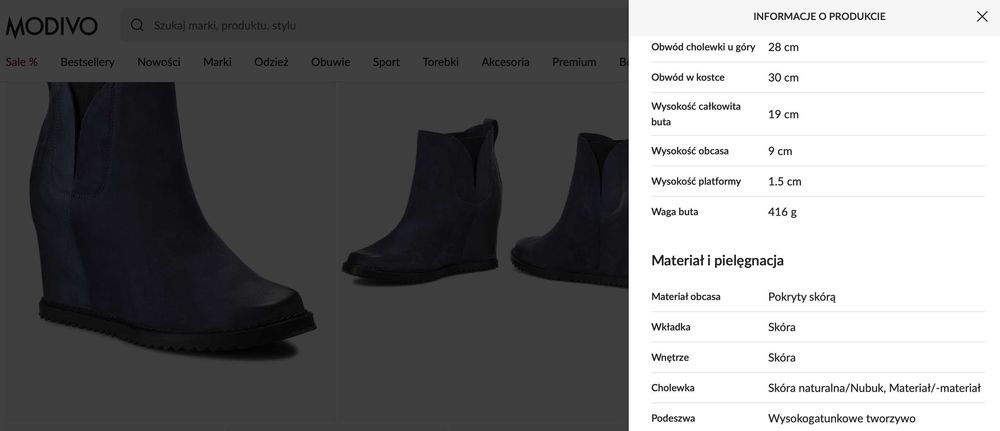The width and height of the screenshot is (1000, 431).
Task: Select the 'Wnętrze' label
Action: click(x=670, y=357)
